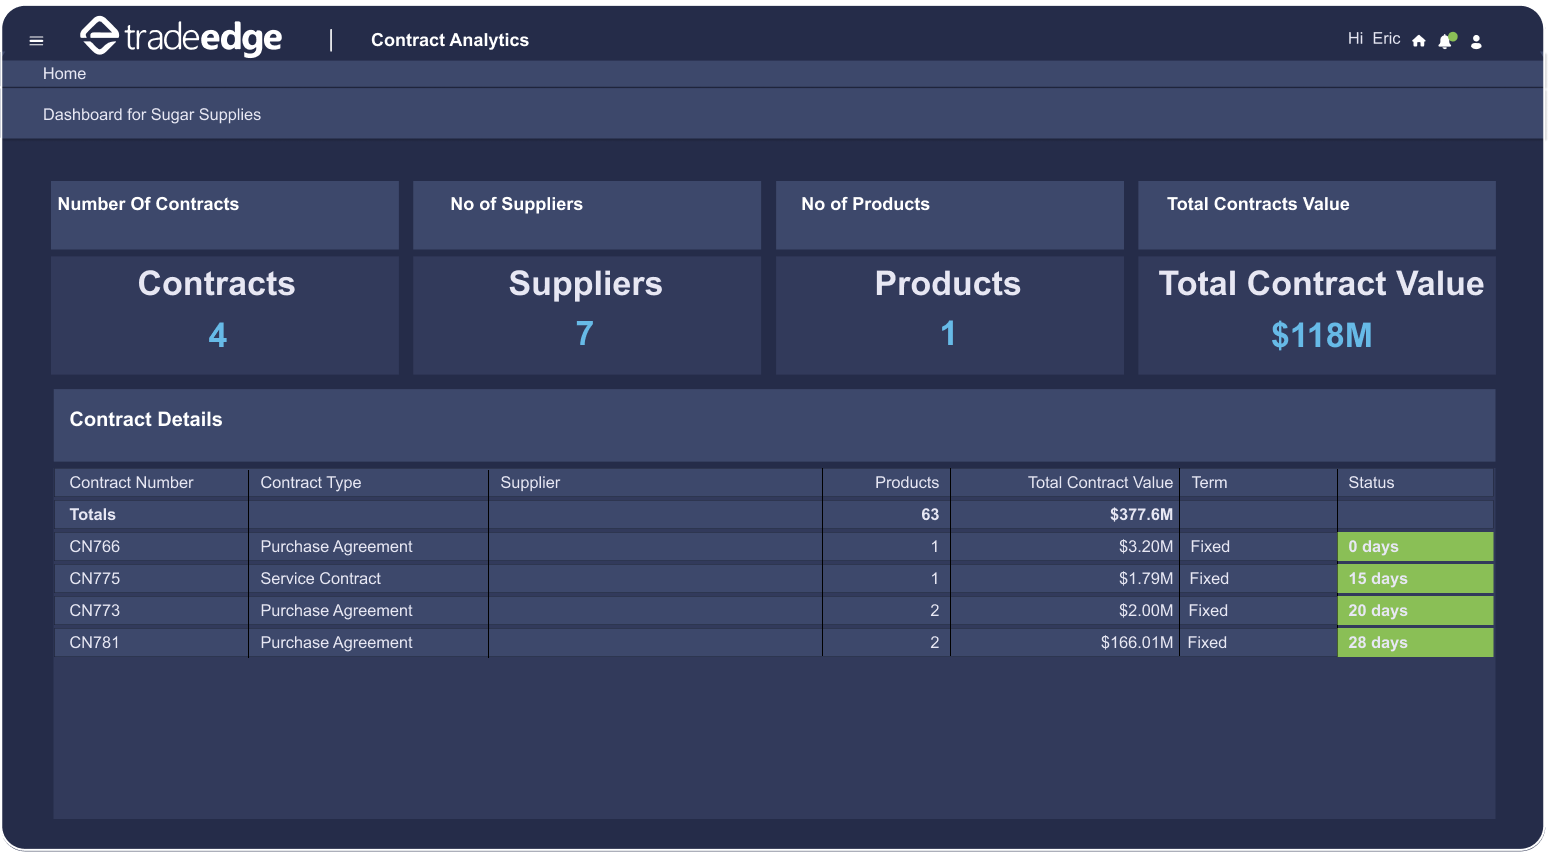Select contract CN773 in table
Screen dimensions: 1549x852
coord(95,611)
